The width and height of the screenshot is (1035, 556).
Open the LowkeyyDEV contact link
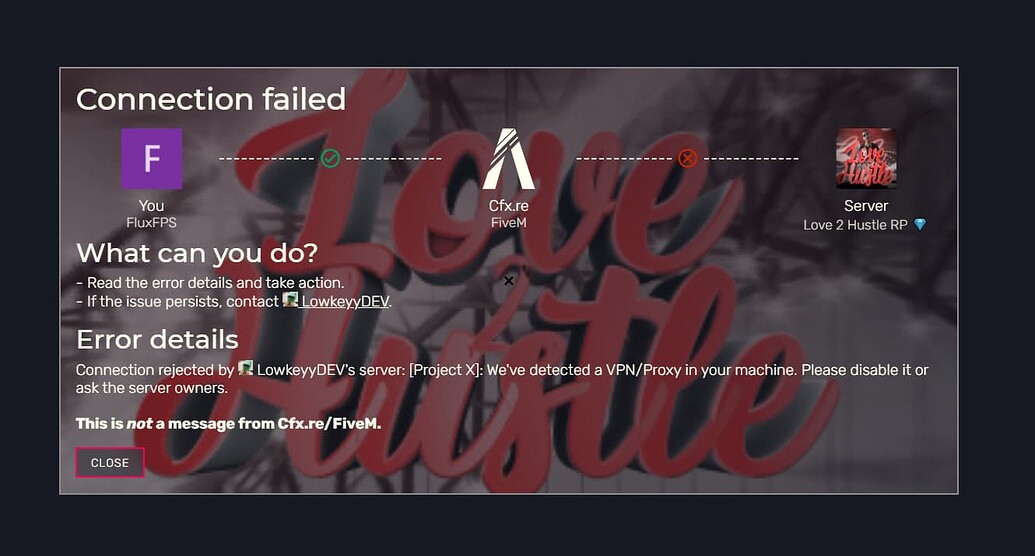tap(345, 302)
